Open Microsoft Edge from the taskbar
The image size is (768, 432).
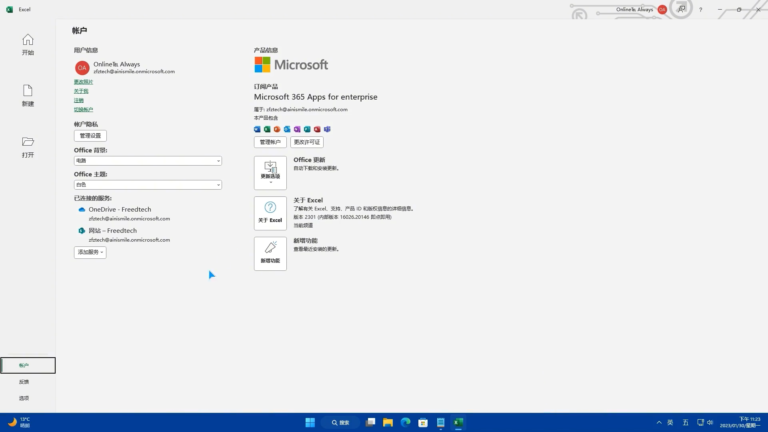click(406, 423)
